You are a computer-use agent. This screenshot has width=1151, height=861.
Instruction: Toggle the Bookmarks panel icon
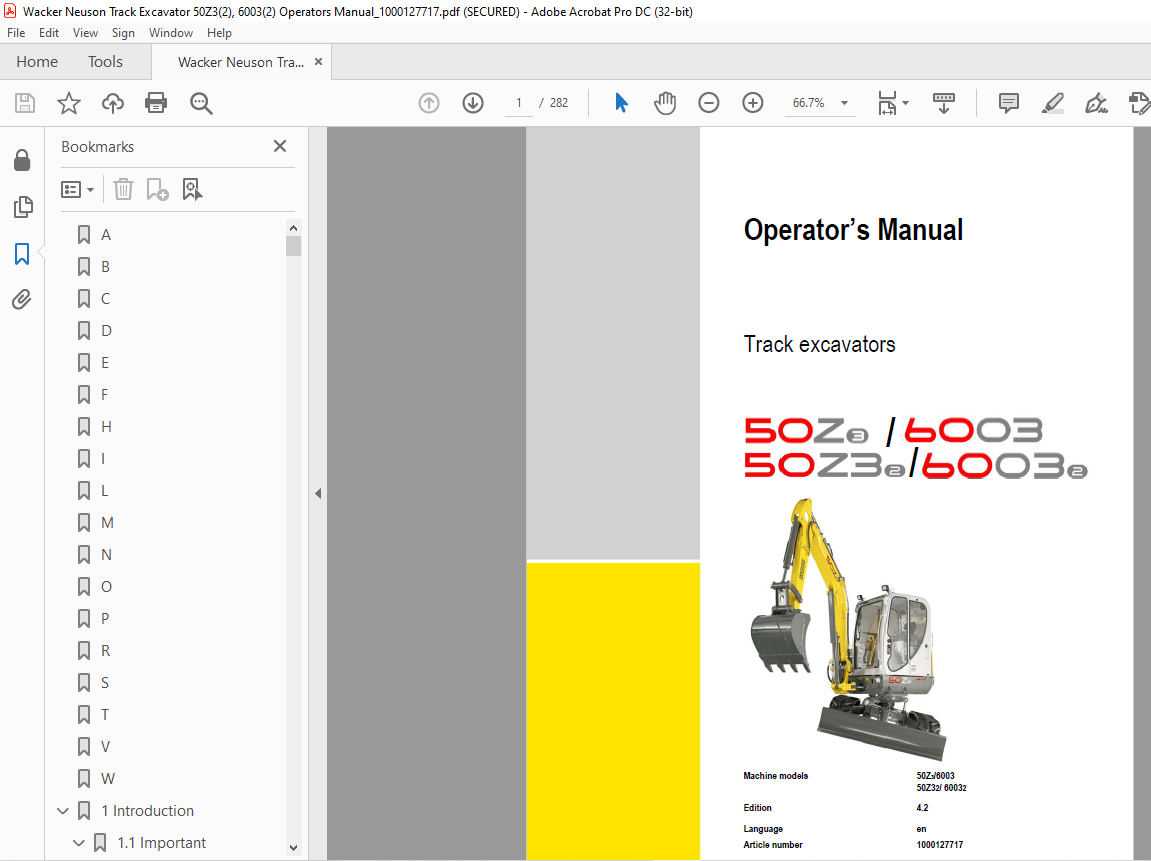22,254
